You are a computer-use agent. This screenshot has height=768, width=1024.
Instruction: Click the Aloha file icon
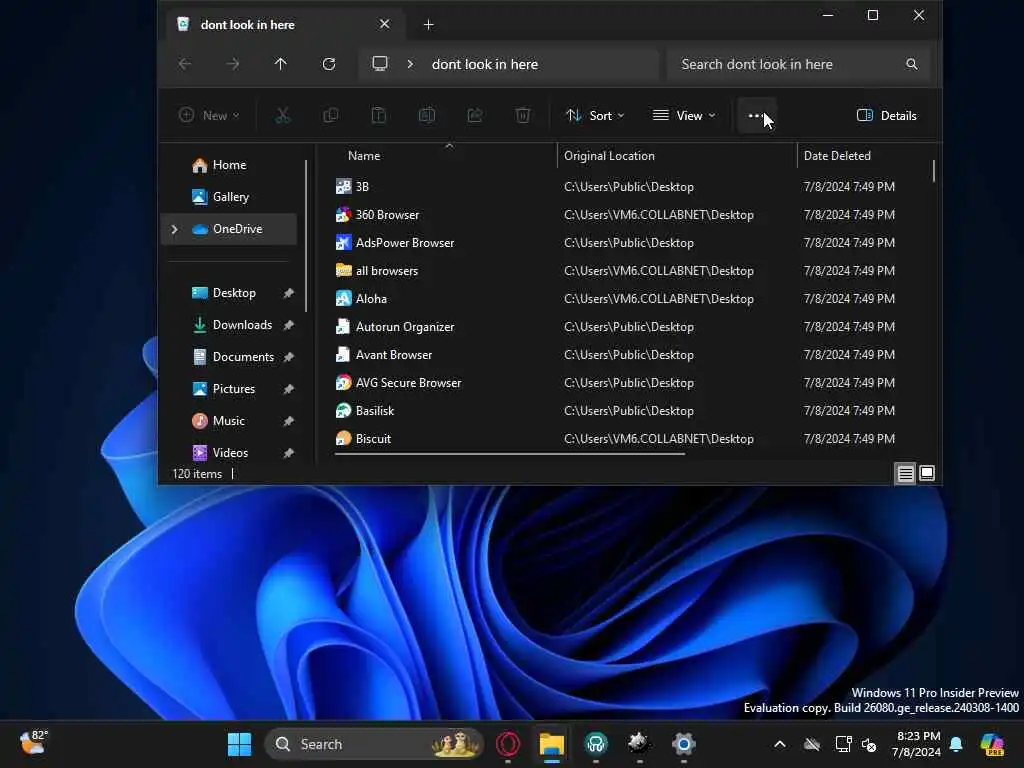pyautogui.click(x=344, y=298)
